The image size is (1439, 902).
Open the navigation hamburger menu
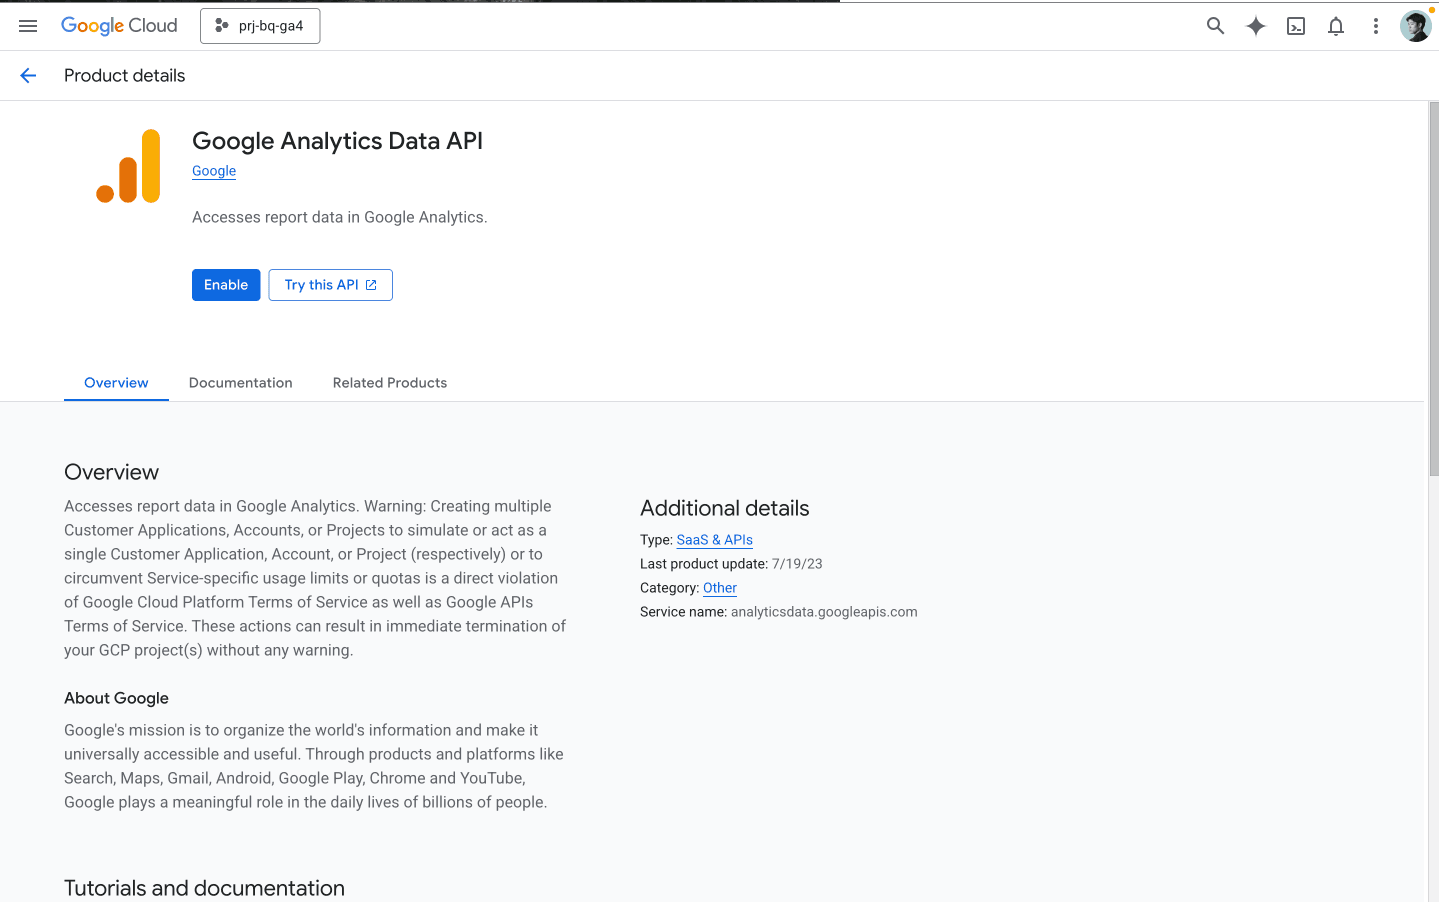[27, 25]
